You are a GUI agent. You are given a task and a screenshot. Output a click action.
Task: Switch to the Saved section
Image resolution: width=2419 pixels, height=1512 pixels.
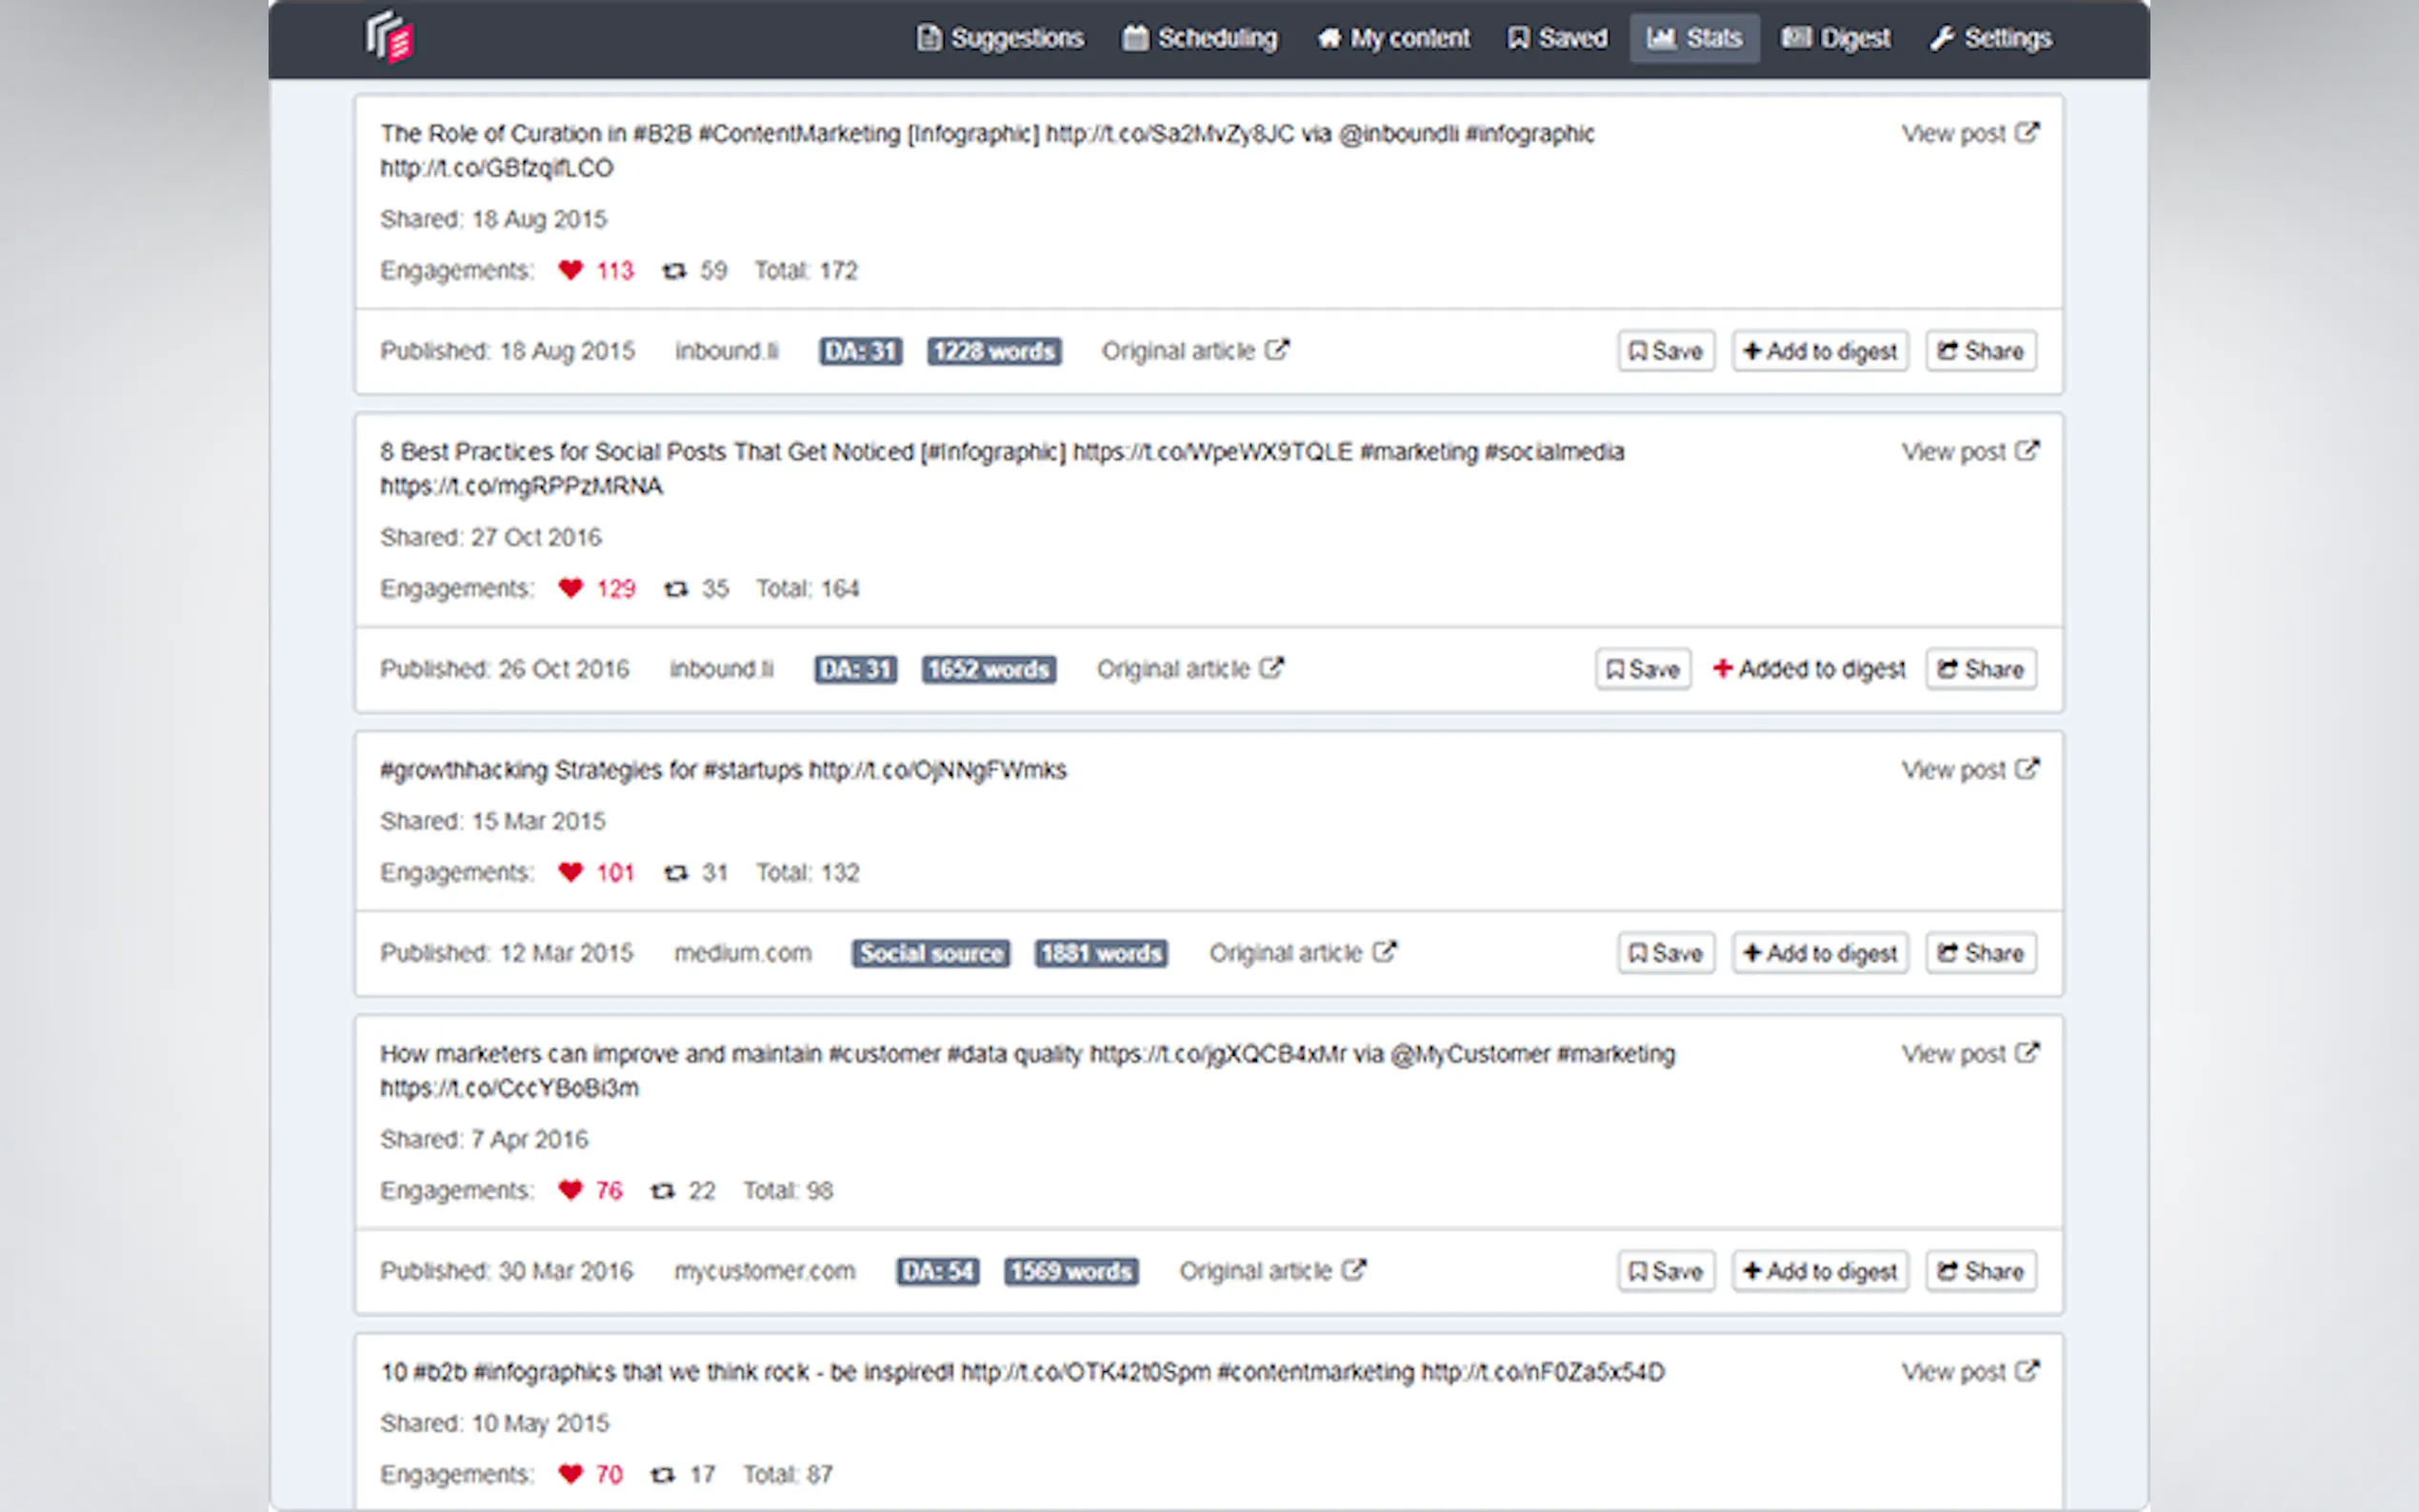click(1557, 38)
